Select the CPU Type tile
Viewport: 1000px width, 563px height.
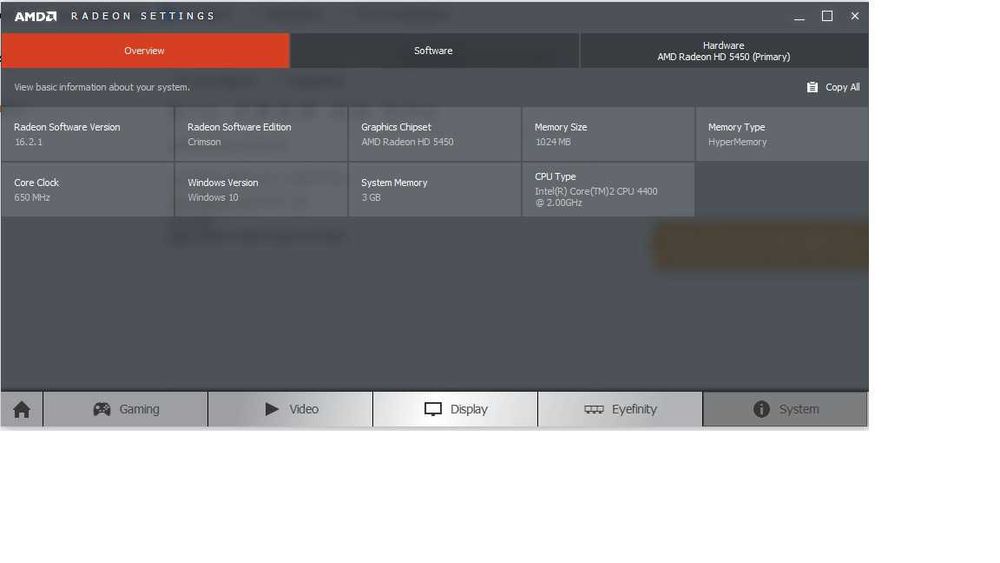(608, 189)
